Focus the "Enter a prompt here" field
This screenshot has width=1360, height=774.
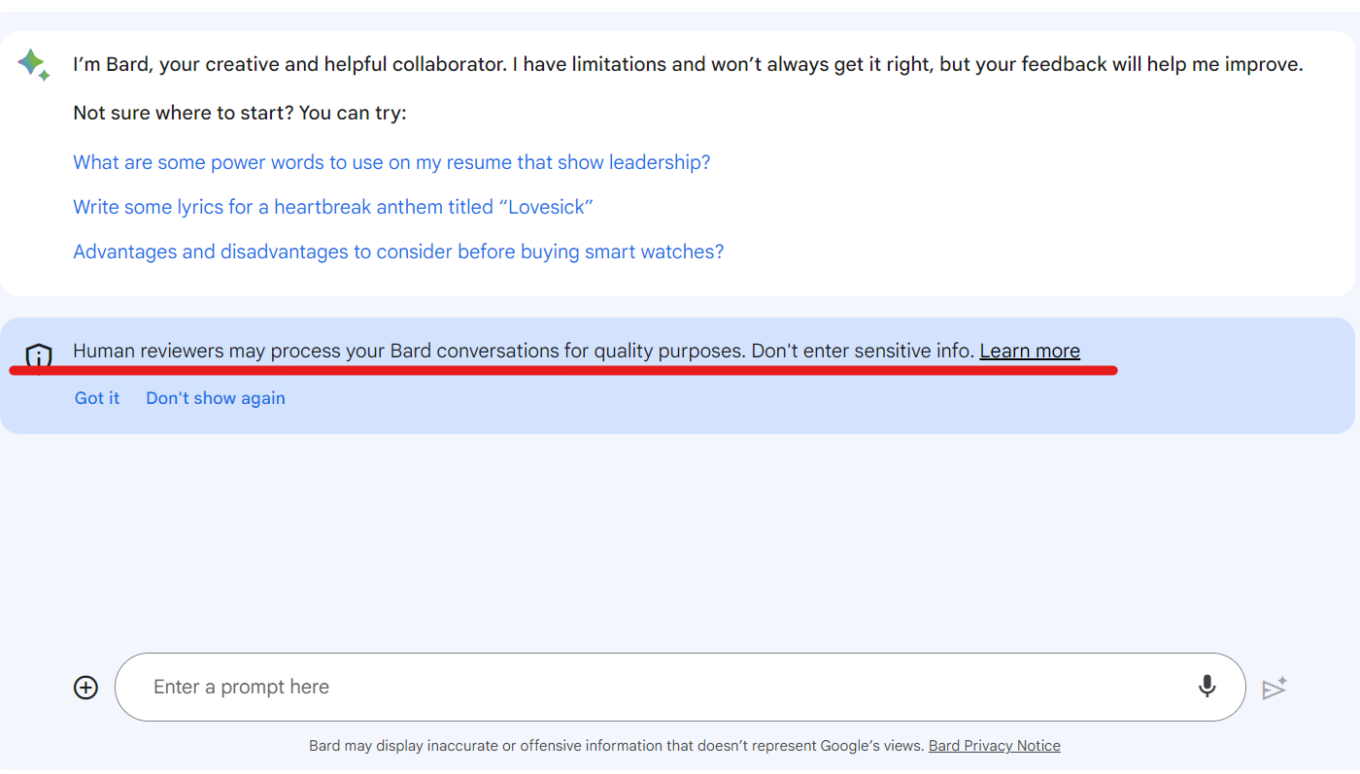click(680, 687)
